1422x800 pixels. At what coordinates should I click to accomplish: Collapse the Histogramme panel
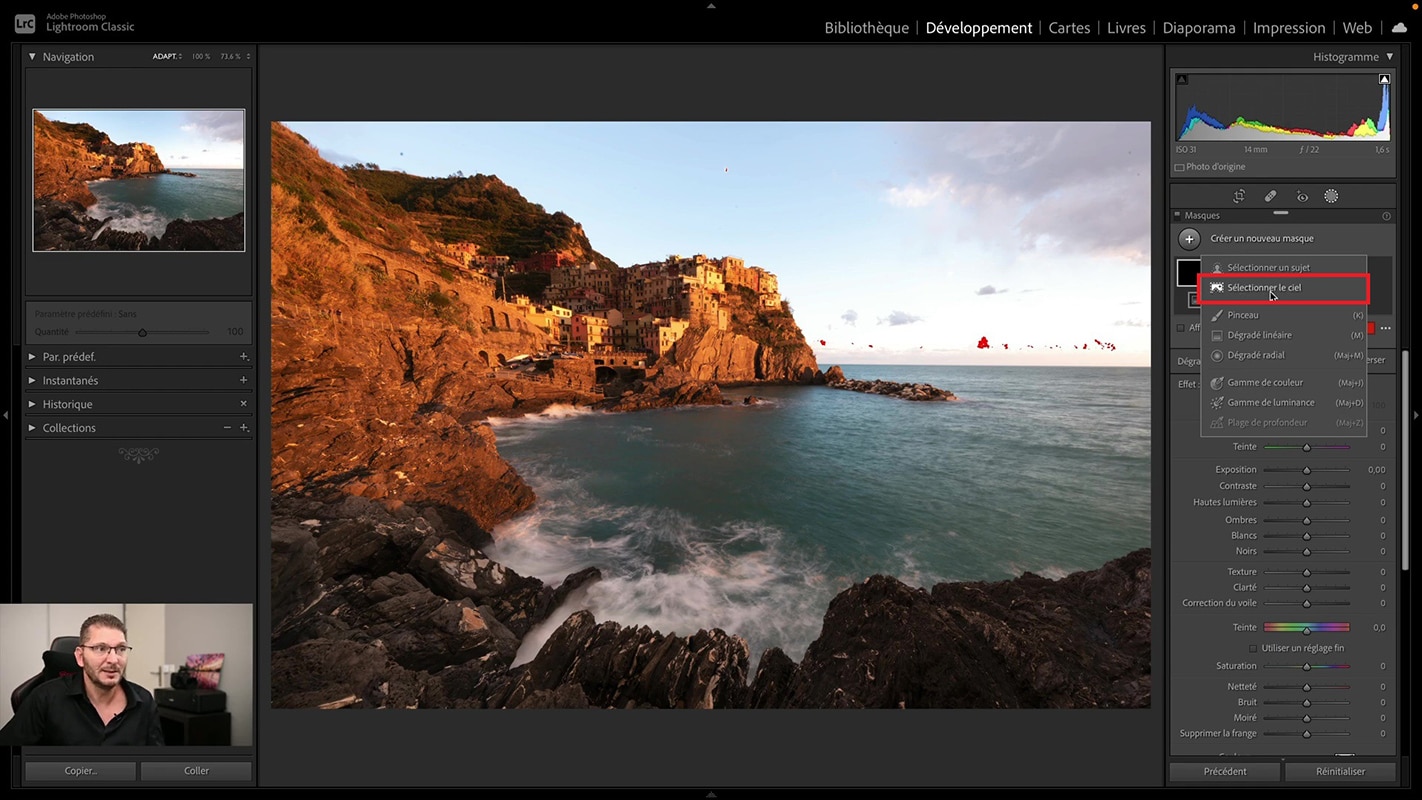point(1390,57)
